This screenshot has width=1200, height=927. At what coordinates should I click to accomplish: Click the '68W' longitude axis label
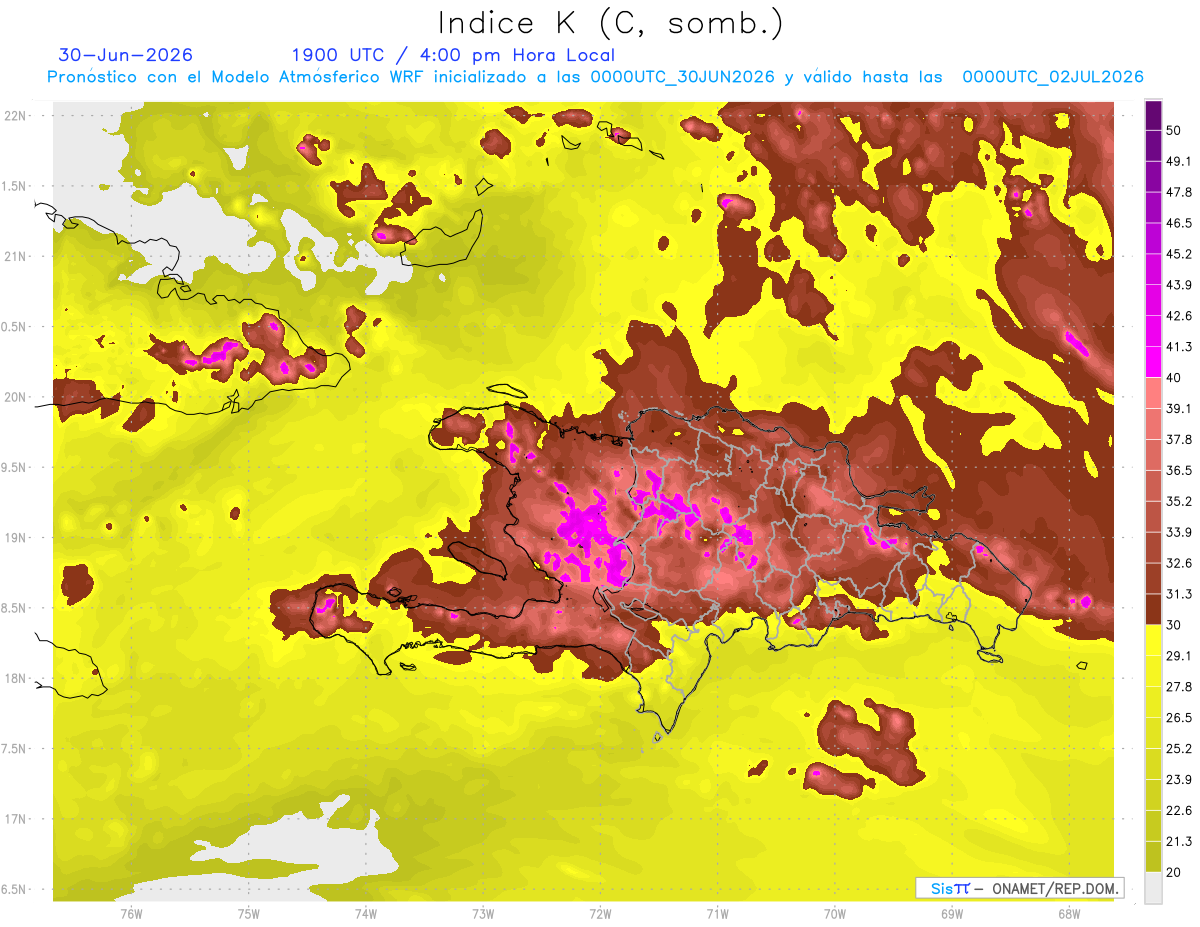pos(1068,913)
